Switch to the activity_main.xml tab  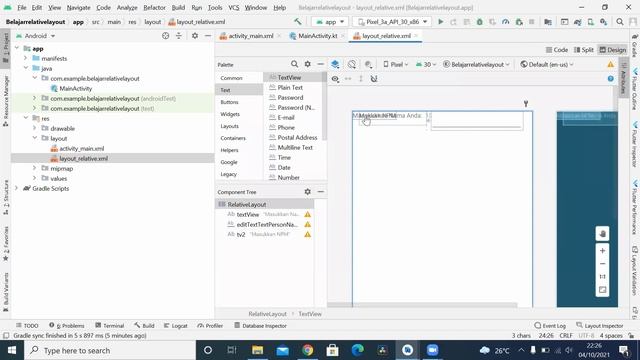(x=250, y=36)
